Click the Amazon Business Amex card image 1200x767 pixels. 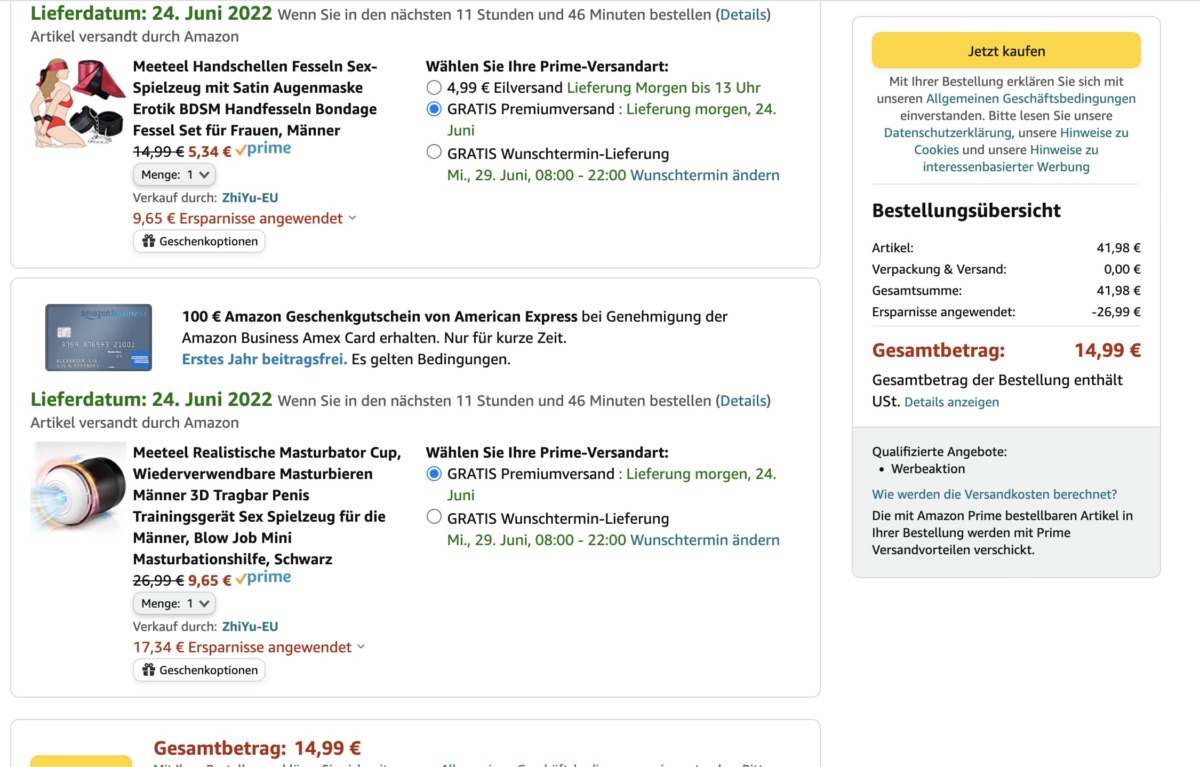(x=98, y=337)
